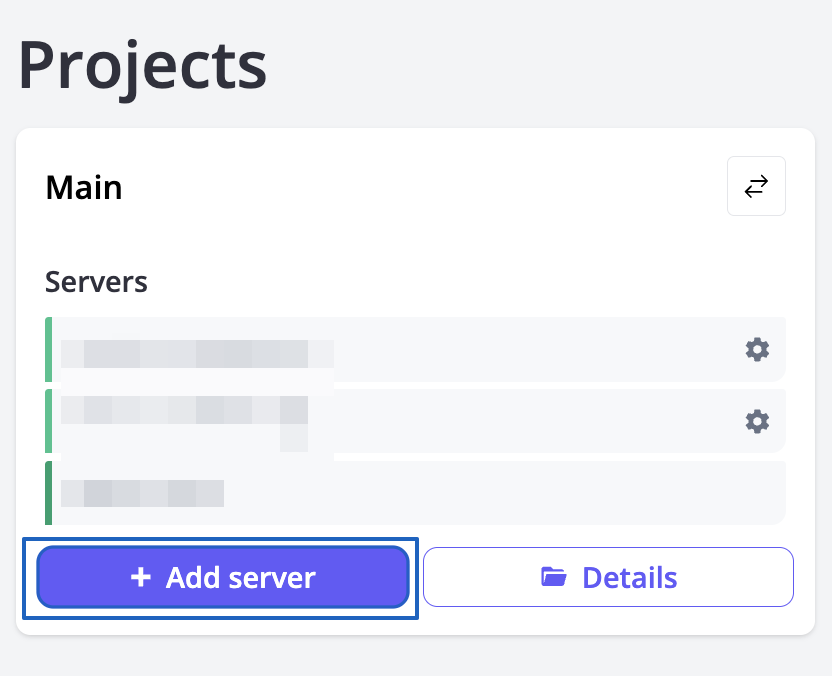Click the folder icon in Details
This screenshot has height=676, width=832.
click(x=553, y=577)
